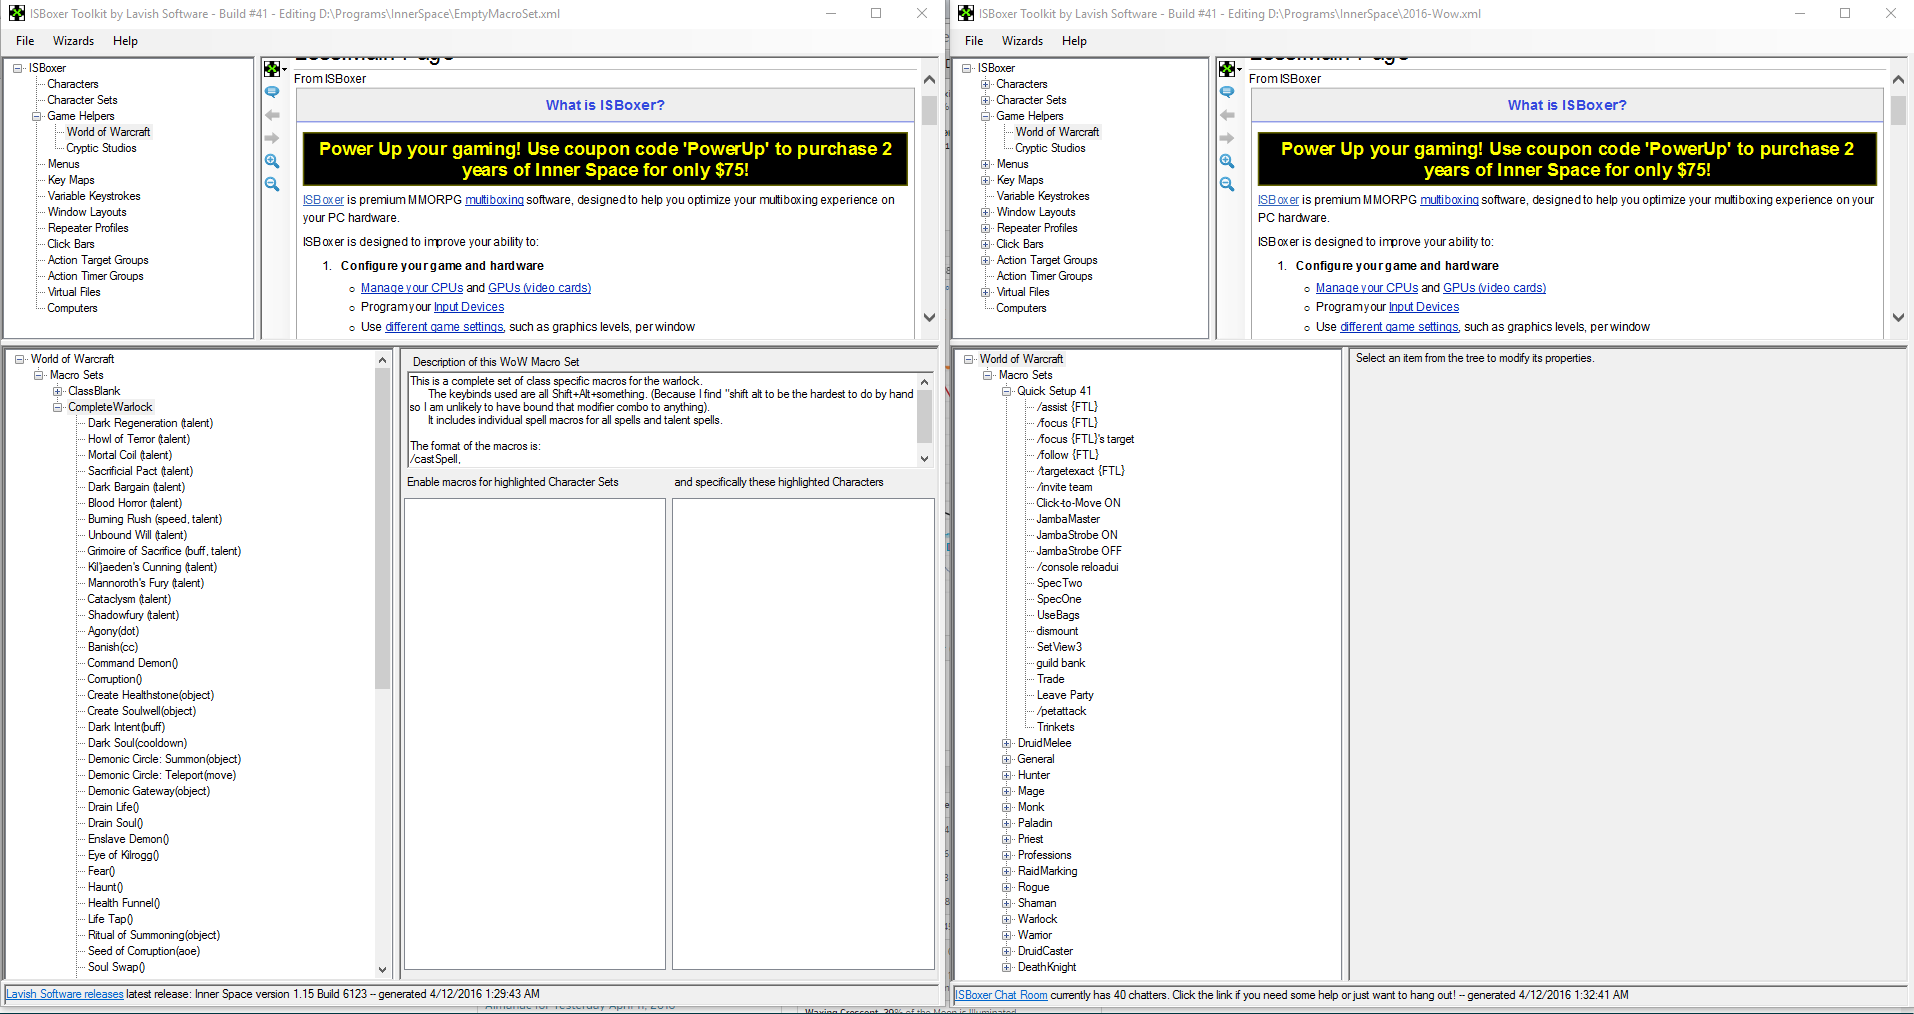Viewport: 1914px width, 1014px height.
Task: Click the highlighted Character Sets list box
Action: (535, 734)
